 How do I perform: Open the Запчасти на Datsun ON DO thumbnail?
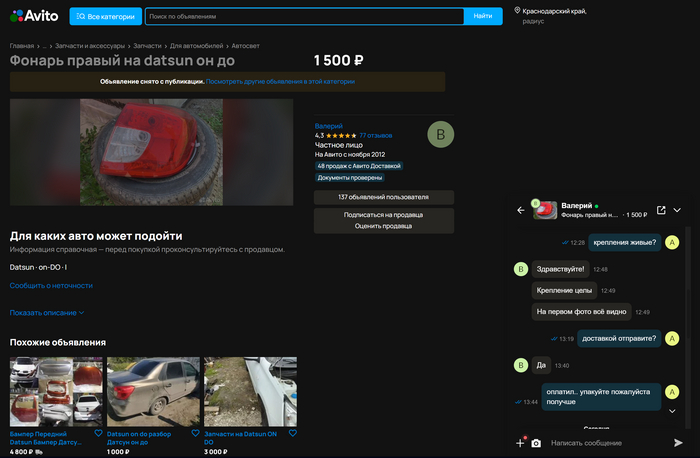(x=250, y=392)
